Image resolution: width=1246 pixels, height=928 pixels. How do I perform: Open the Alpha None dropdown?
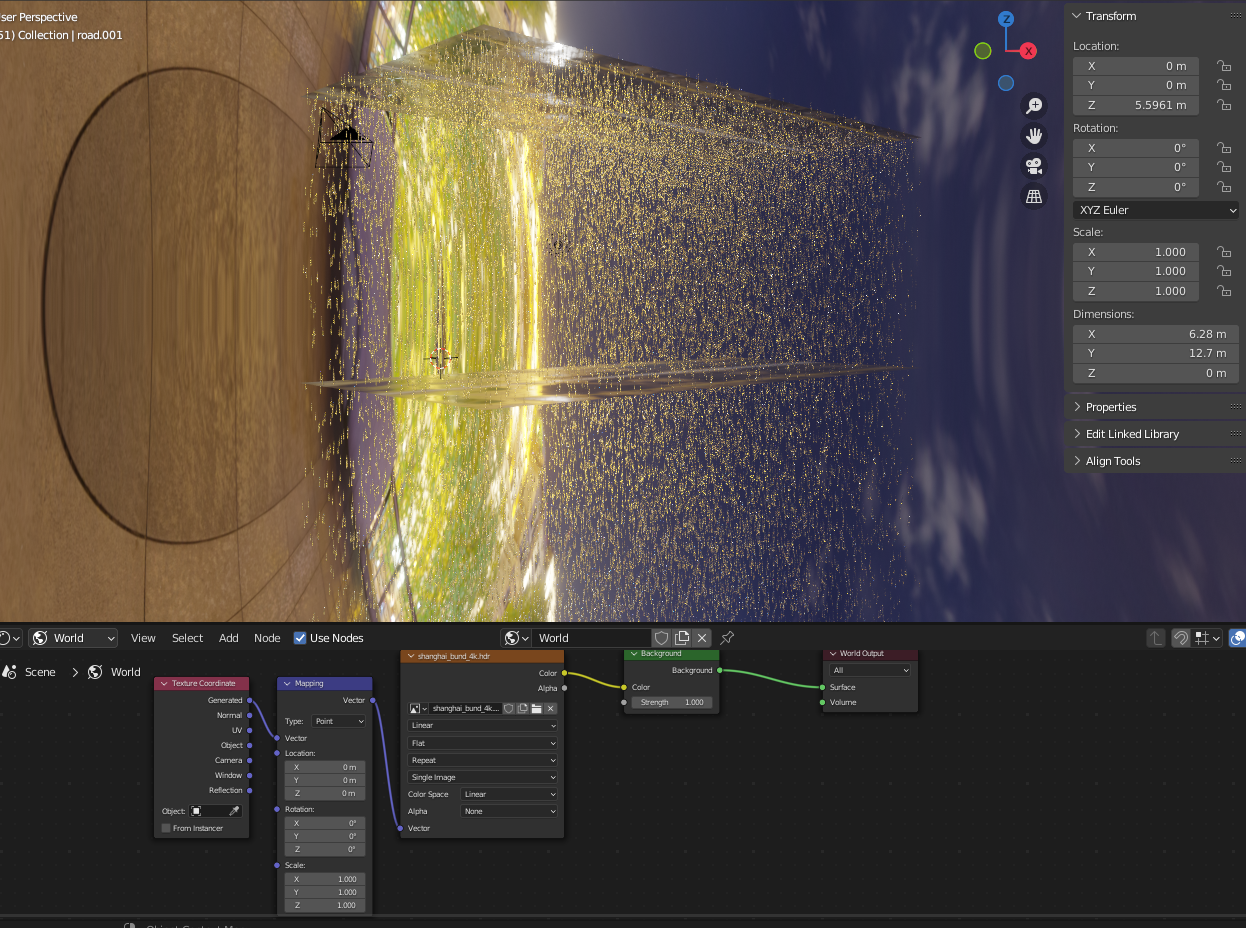point(509,811)
